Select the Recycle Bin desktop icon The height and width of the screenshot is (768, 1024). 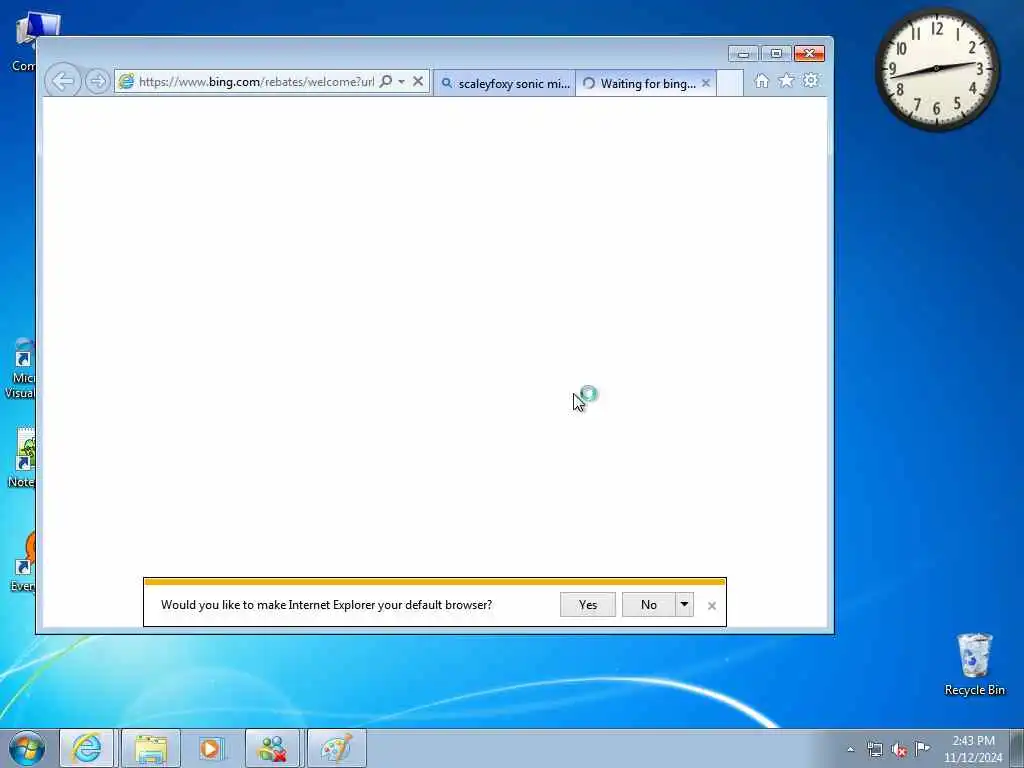[x=974, y=664]
